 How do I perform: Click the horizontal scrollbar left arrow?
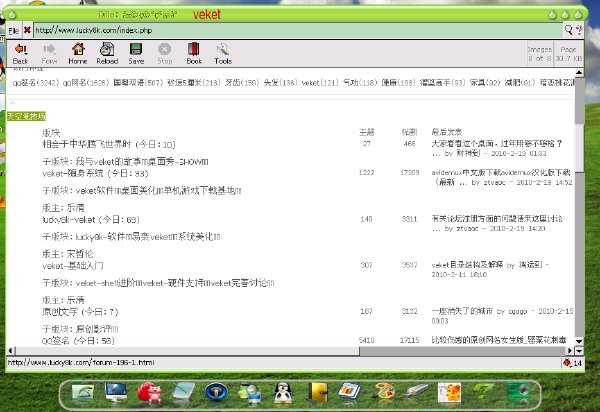click(x=11, y=350)
